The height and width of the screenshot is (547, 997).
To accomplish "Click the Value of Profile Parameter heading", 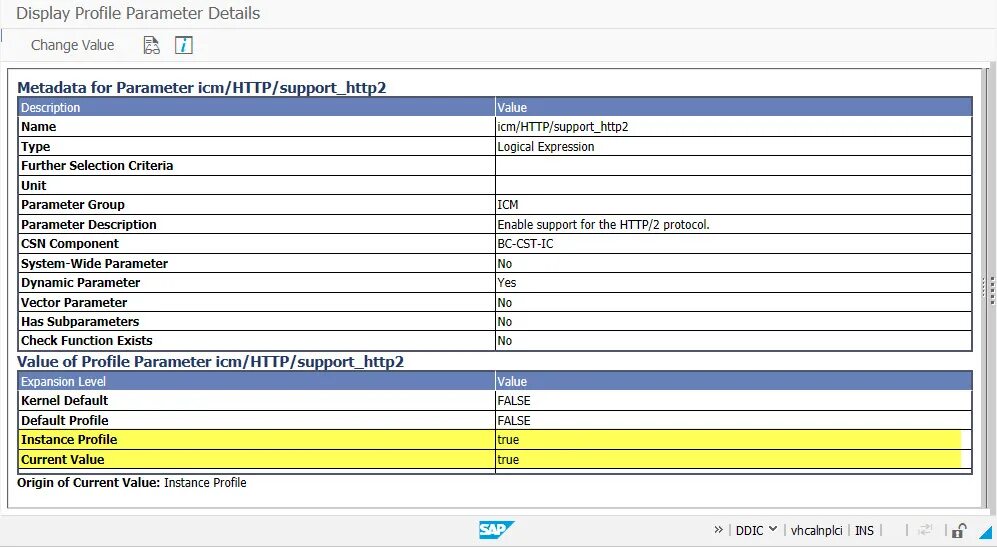I will [210, 361].
